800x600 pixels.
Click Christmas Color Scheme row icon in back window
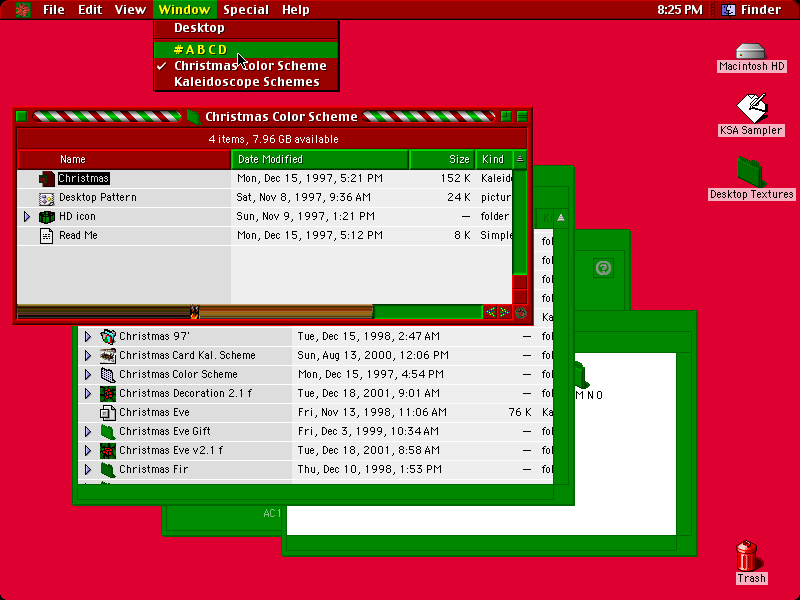[x=108, y=374]
